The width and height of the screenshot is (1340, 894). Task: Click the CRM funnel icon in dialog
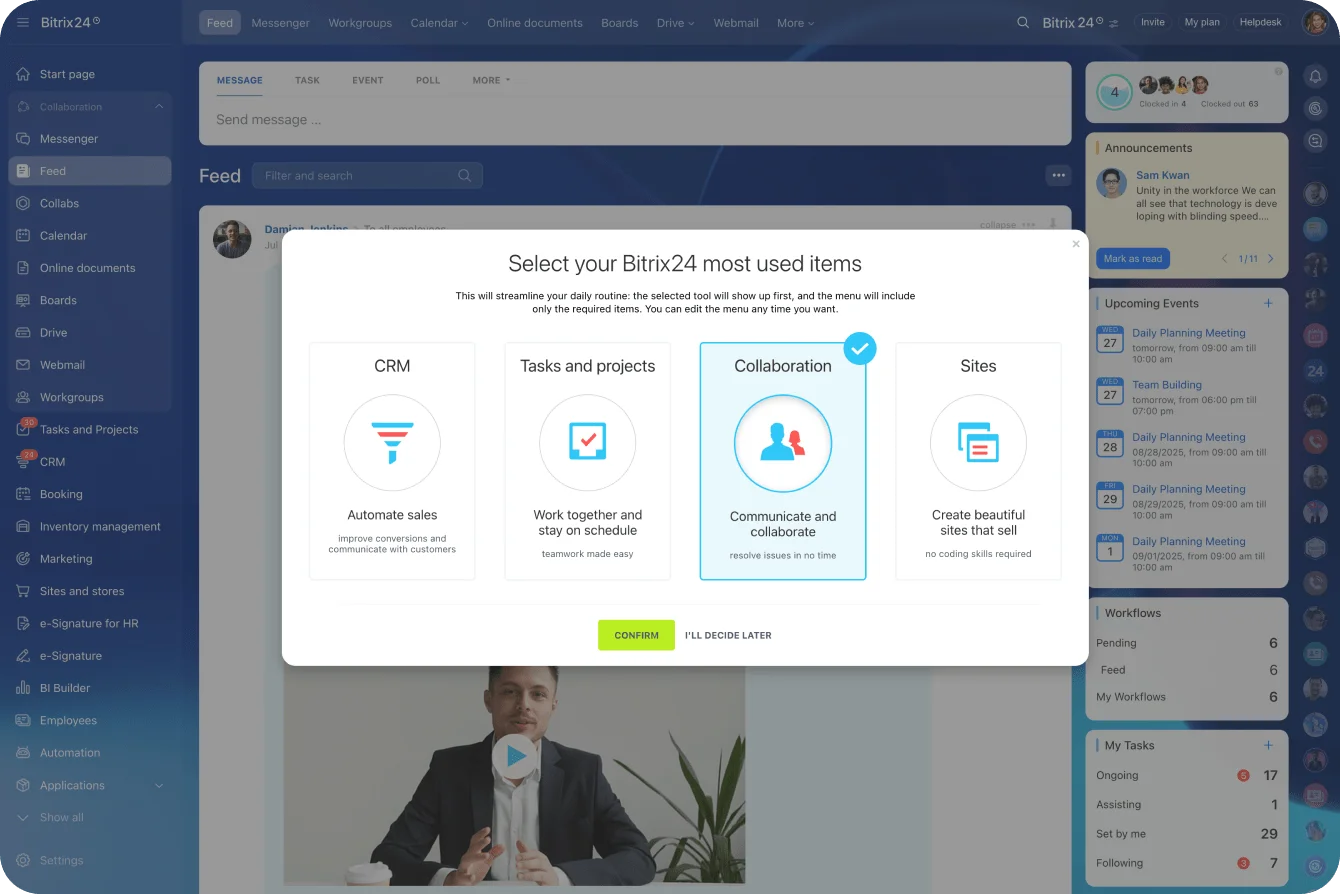(x=392, y=442)
